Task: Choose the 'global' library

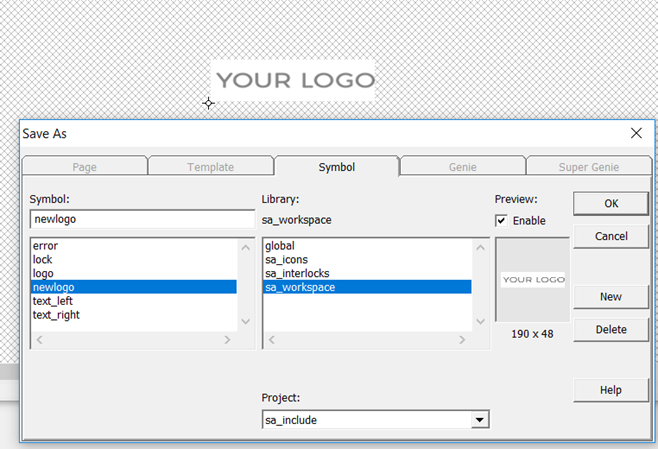Action: 280,245
